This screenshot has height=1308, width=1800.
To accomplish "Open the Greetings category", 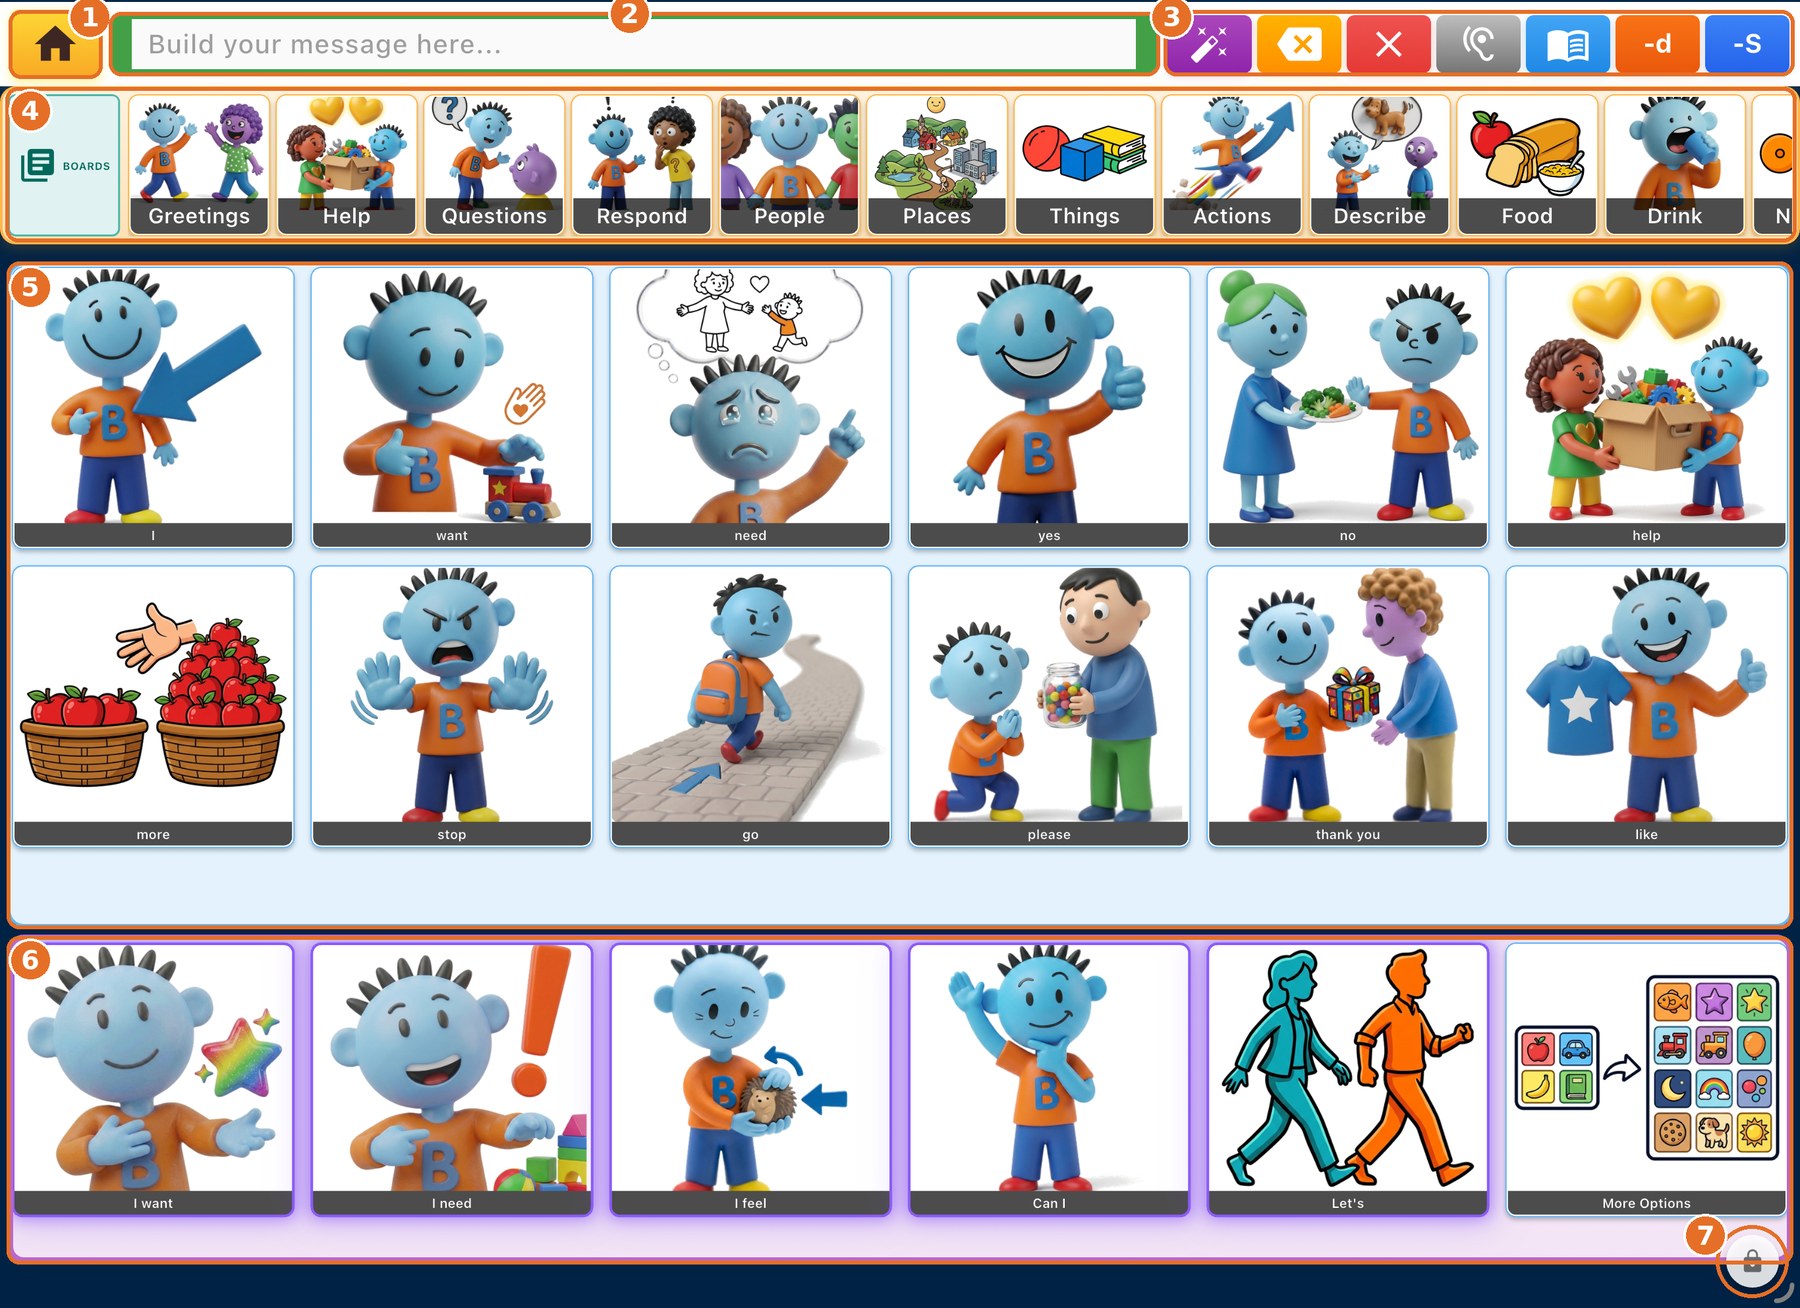I will [x=199, y=165].
